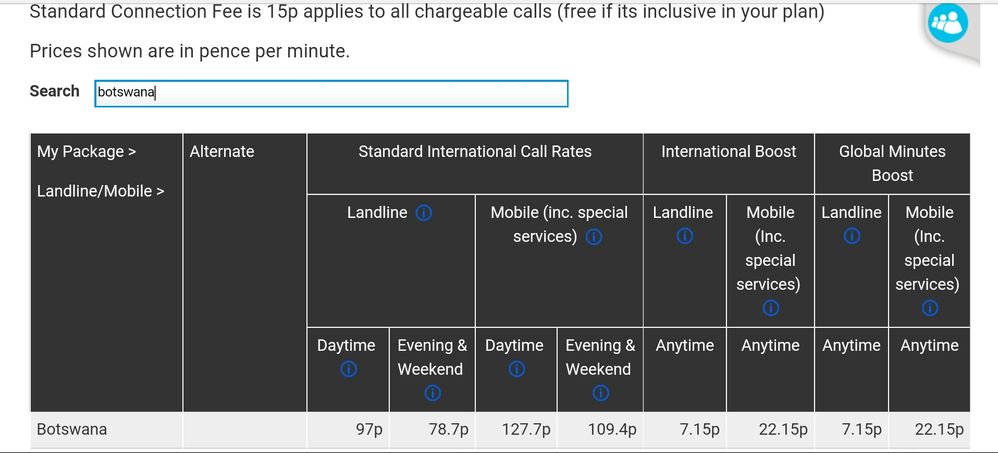Click the Global Minutes Boost header
This screenshot has width=998, height=453.
(892, 163)
